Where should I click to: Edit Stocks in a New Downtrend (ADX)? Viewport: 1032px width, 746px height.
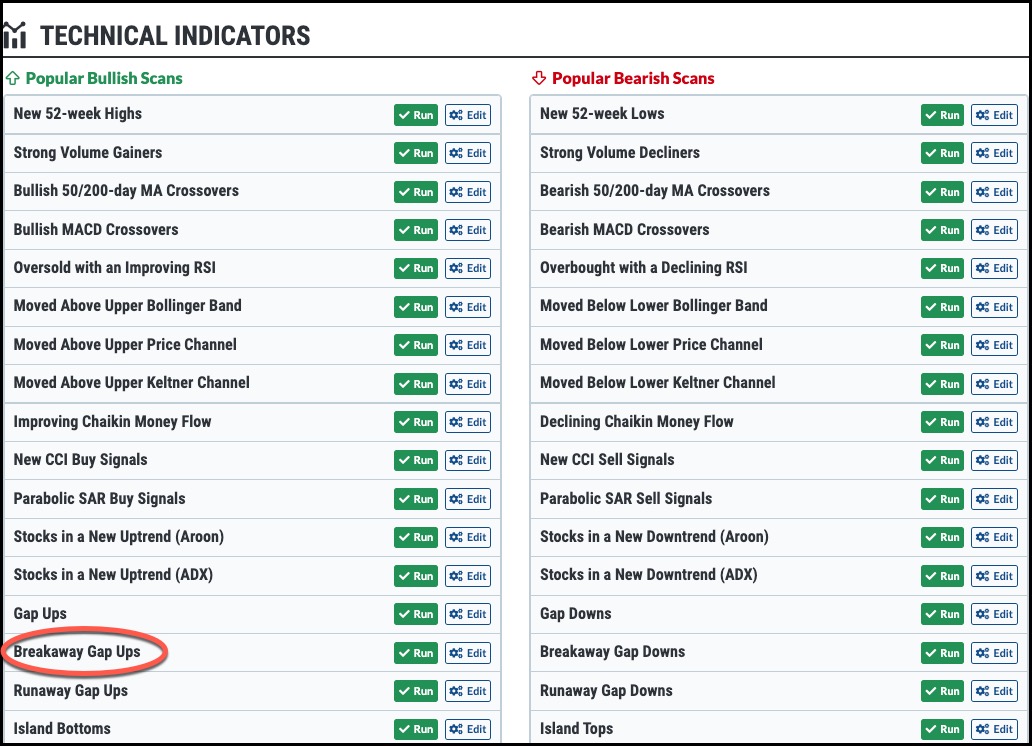[x=994, y=576]
